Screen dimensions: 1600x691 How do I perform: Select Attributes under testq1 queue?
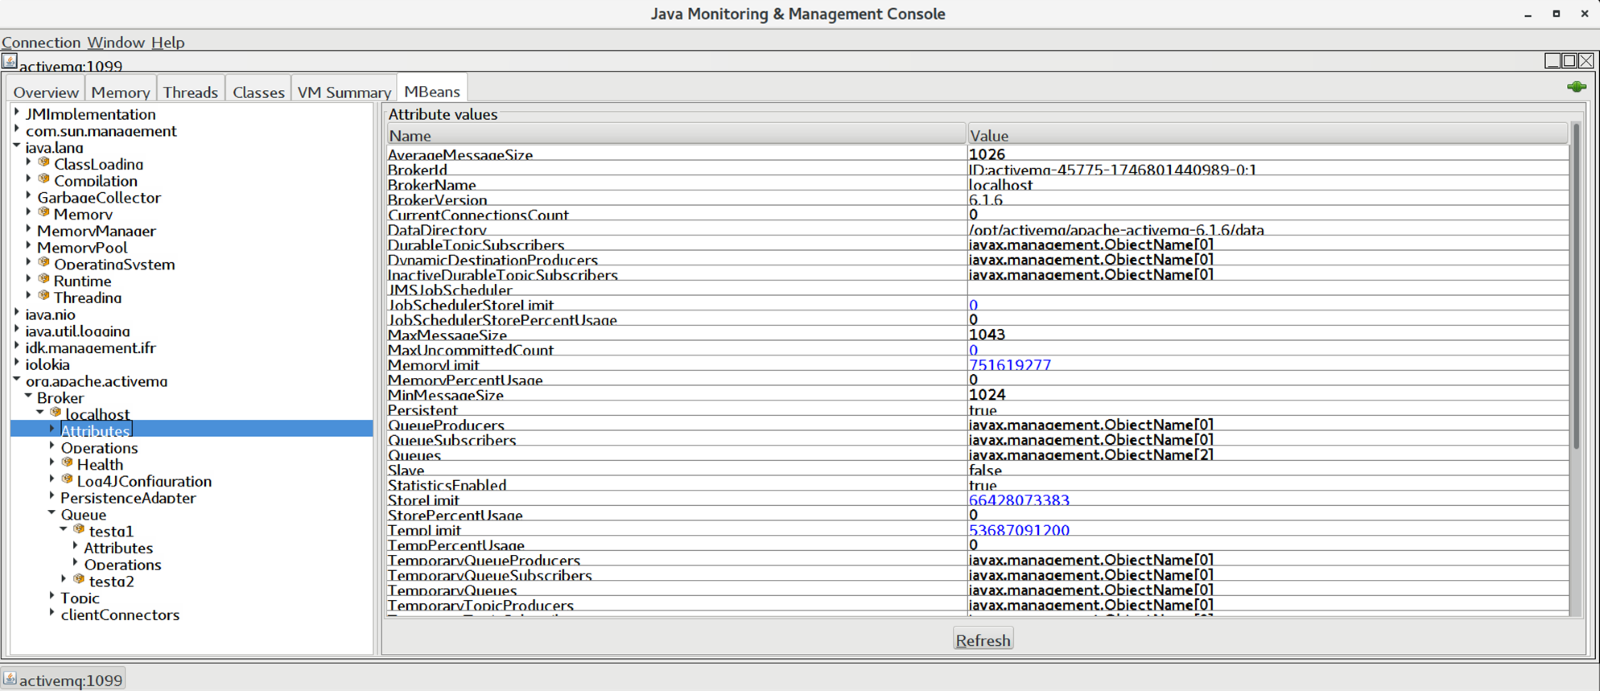[x=118, y=547]
